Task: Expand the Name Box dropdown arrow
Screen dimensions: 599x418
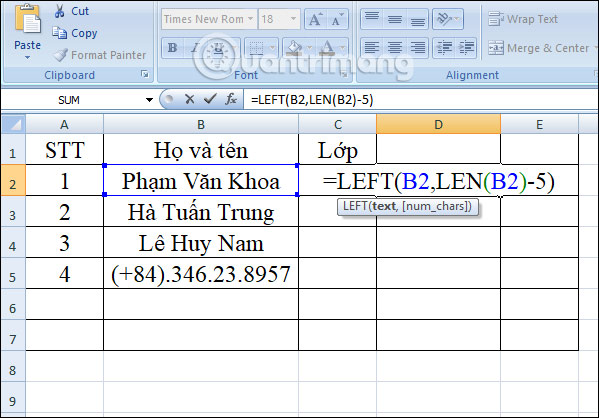Action: (x=149, y=100)
